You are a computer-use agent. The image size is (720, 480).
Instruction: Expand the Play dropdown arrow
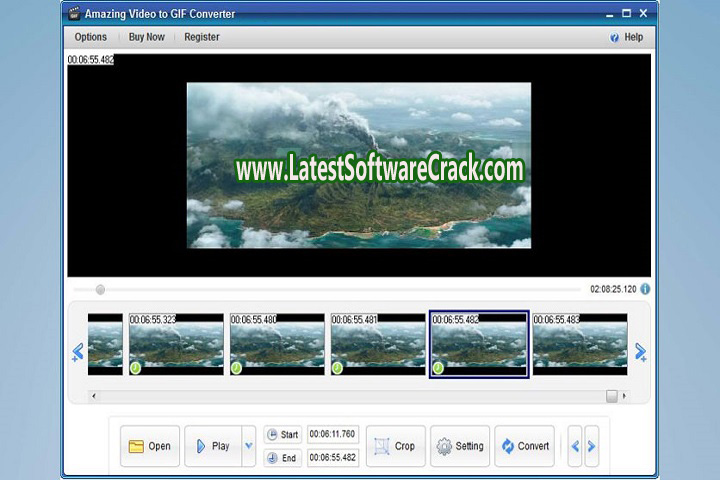point(249,446)
